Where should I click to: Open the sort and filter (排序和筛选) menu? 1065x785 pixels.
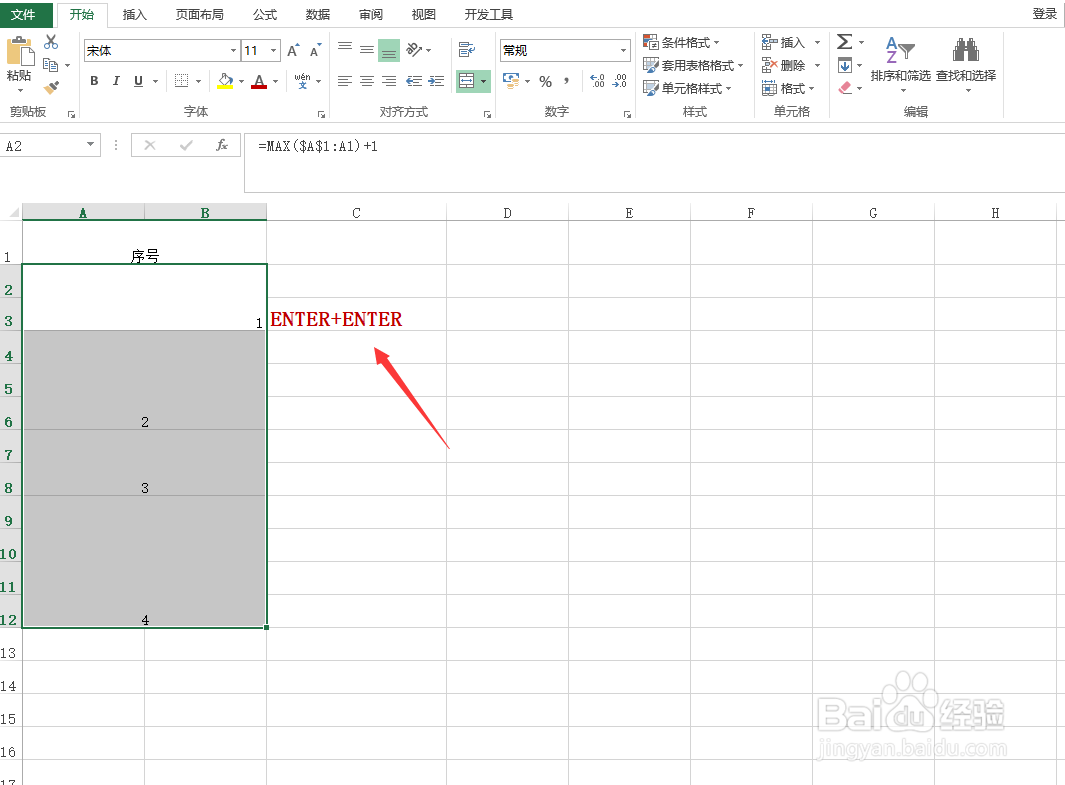pos(900,65)
